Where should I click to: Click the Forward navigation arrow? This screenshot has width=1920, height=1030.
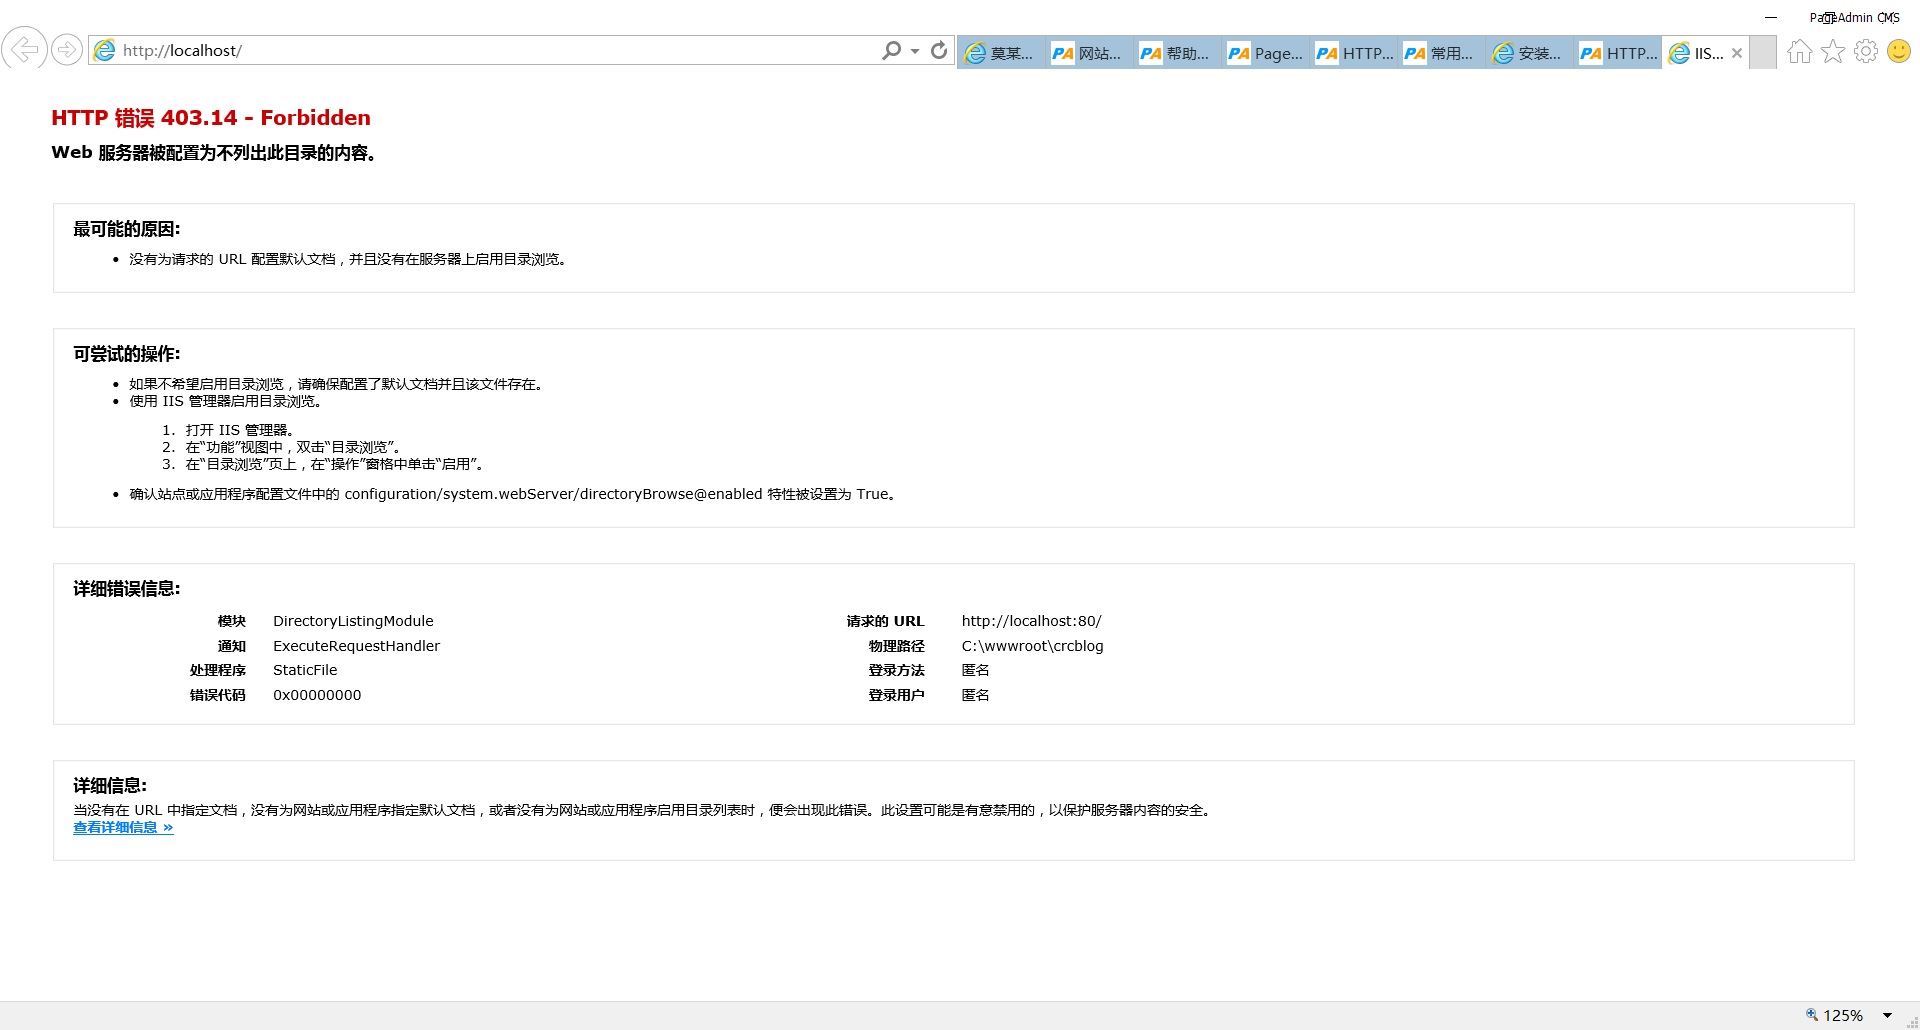tap(67, 49)
